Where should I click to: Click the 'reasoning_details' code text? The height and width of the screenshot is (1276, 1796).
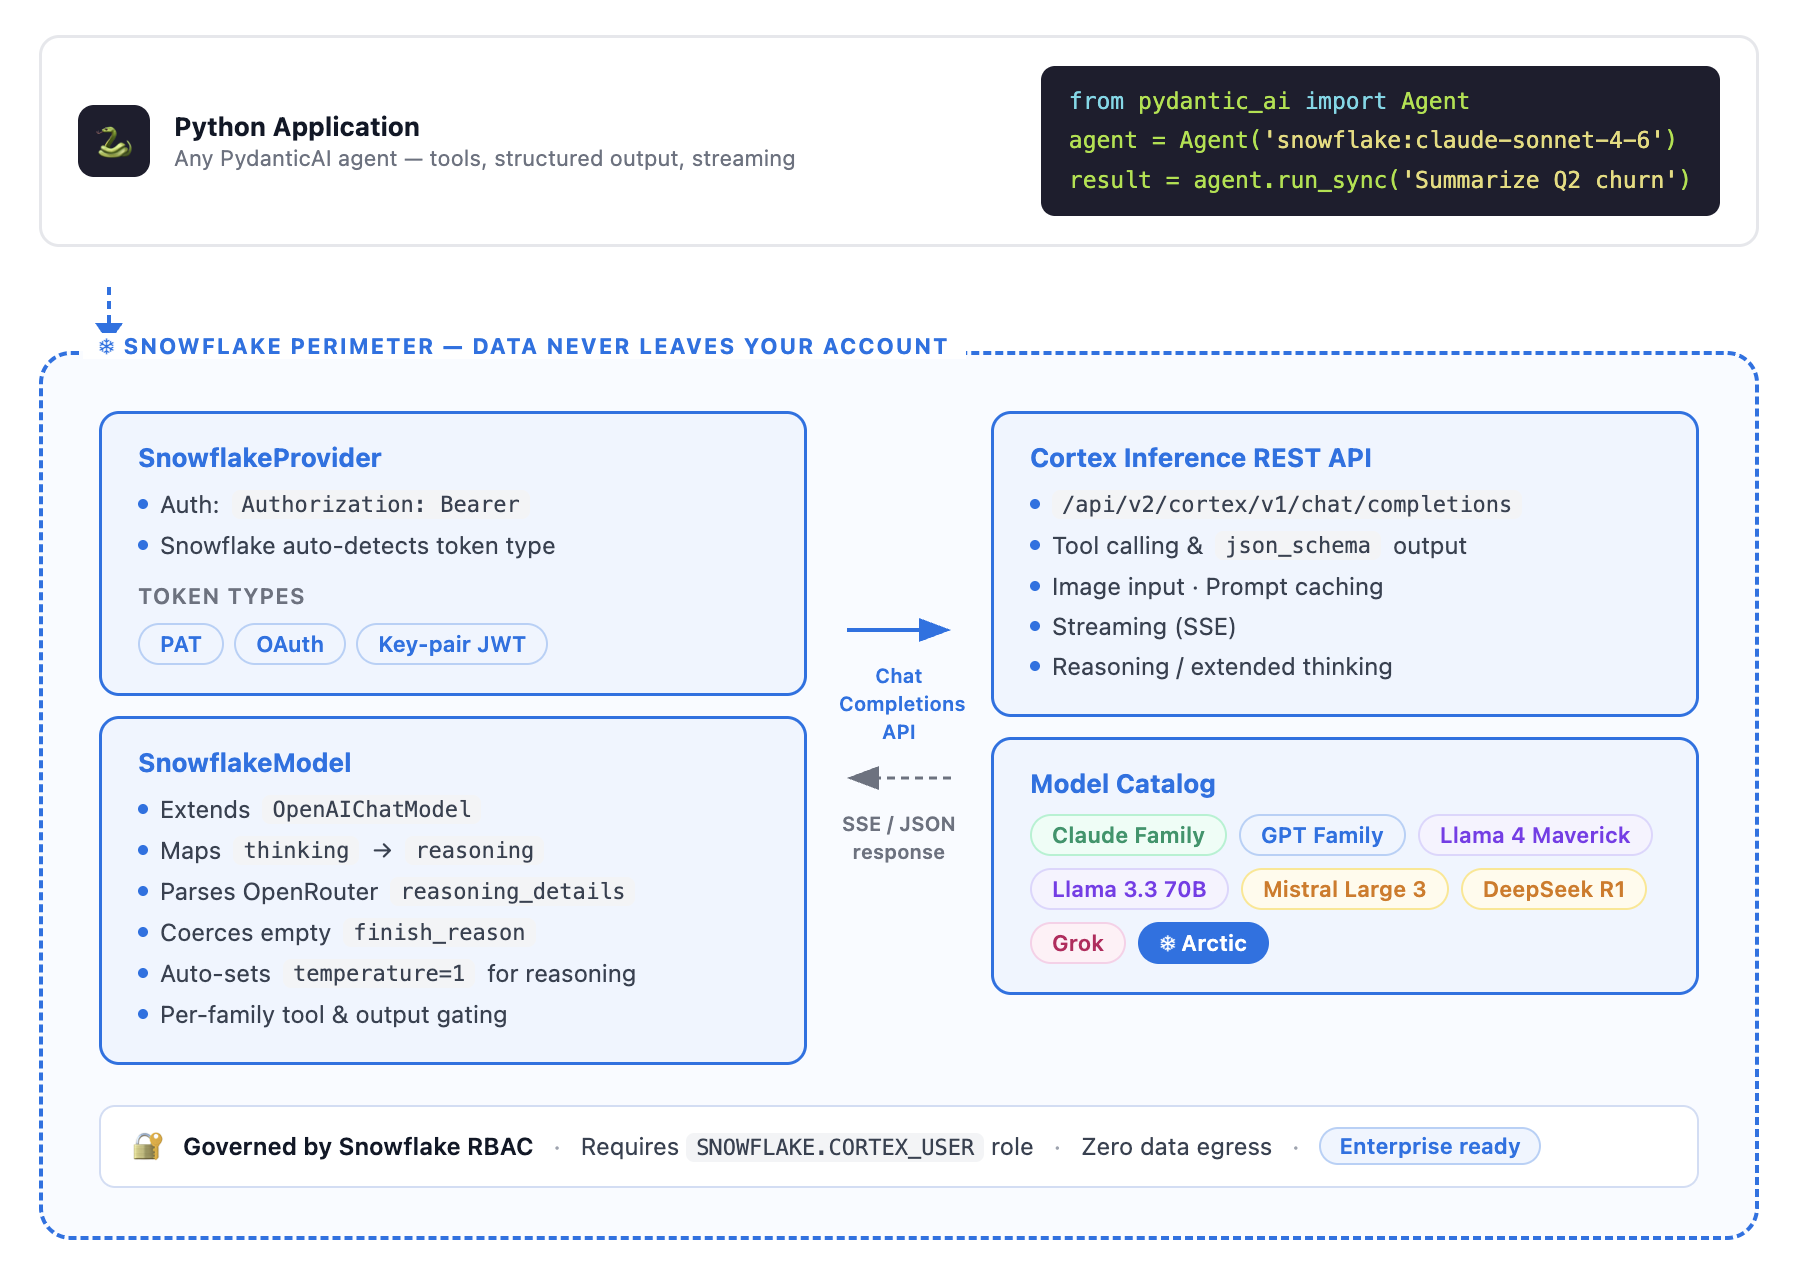513,892
